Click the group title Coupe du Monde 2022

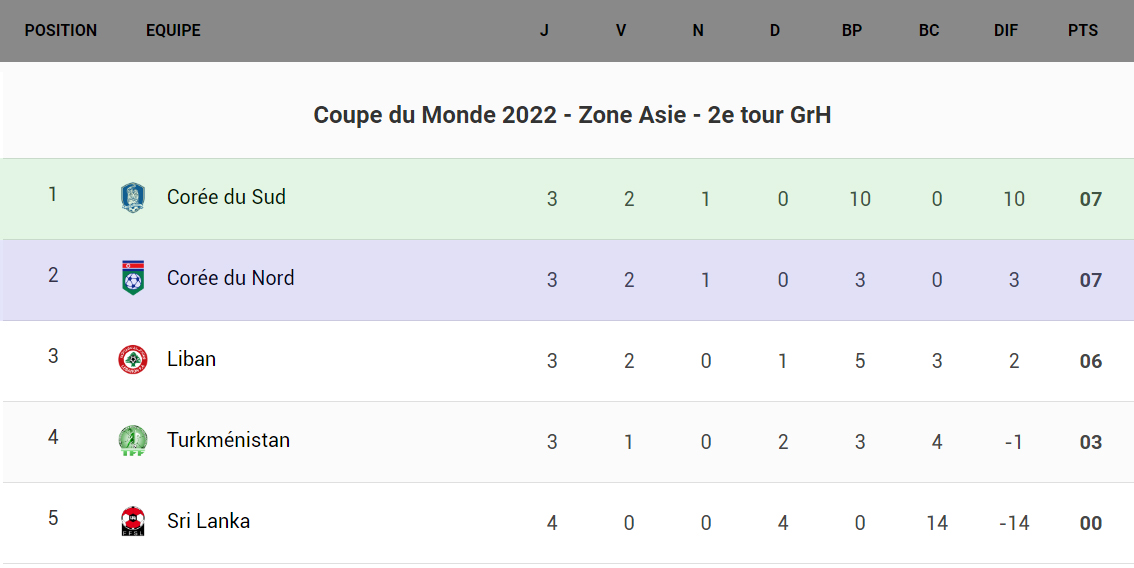coord(572,115)
